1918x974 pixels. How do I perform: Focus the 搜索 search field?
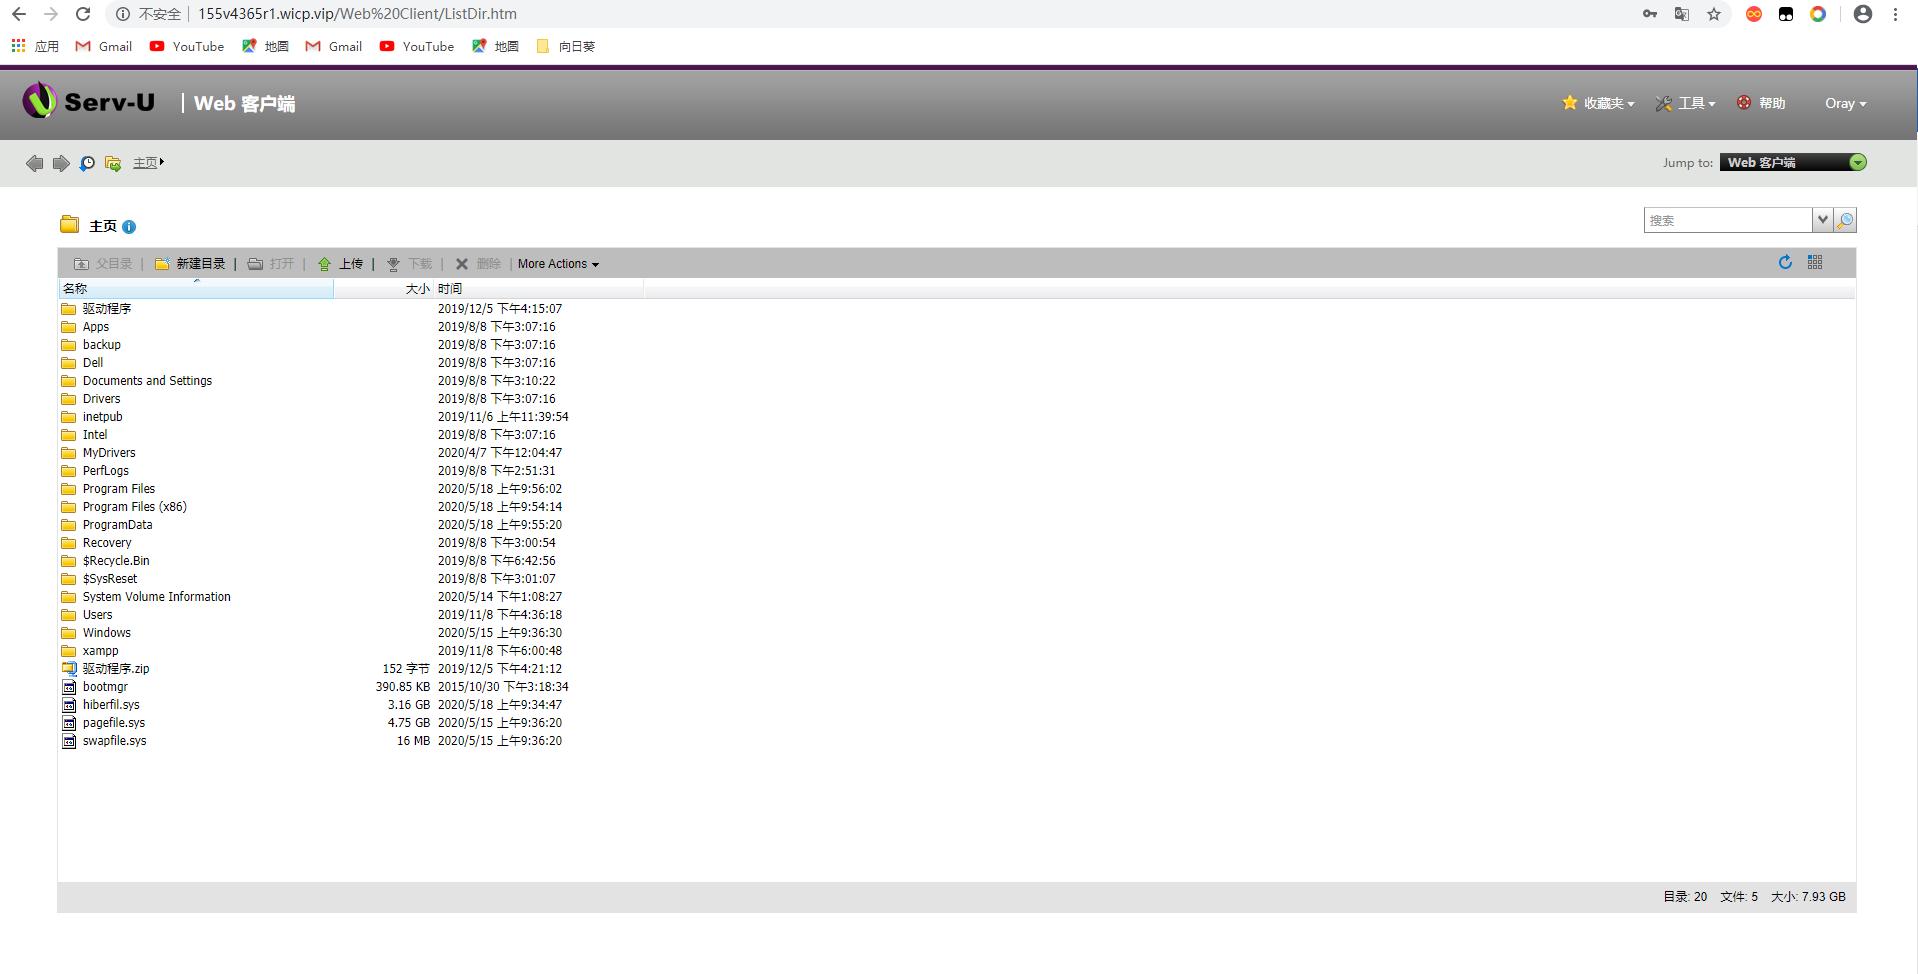click(x=1728, y=220)
